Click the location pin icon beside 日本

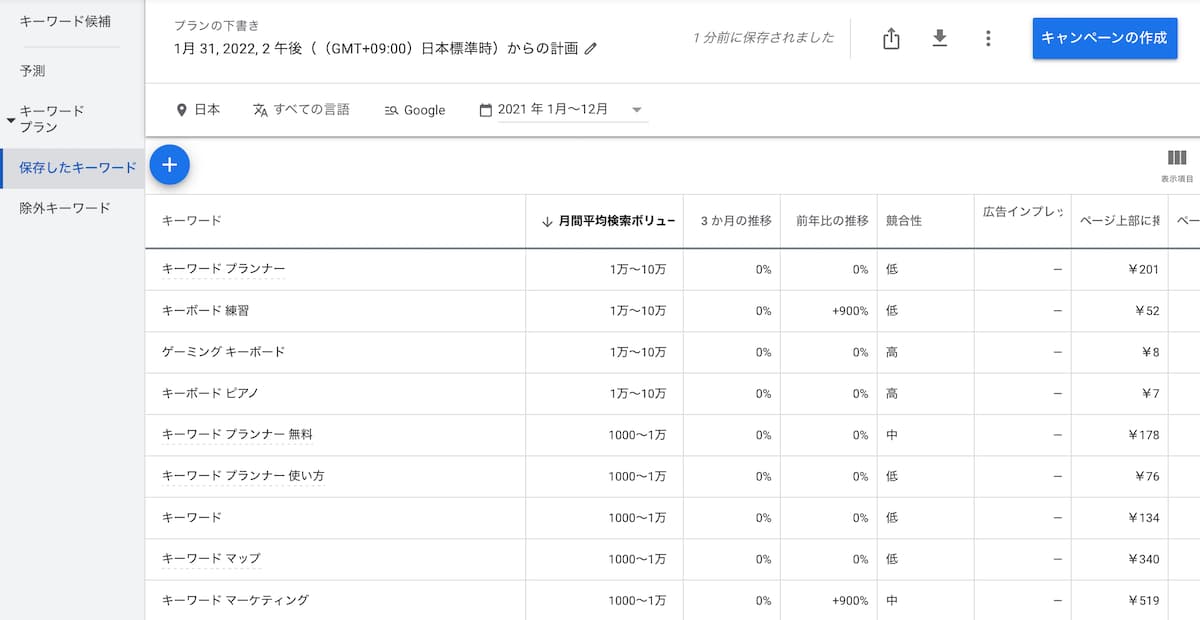(x=182, y=110)
